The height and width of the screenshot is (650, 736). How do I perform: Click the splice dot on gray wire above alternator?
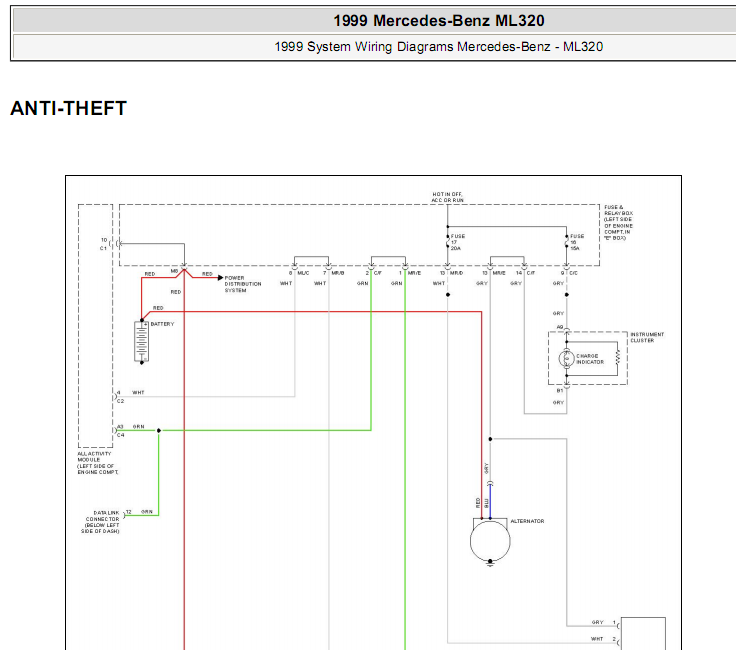(490, 439)
